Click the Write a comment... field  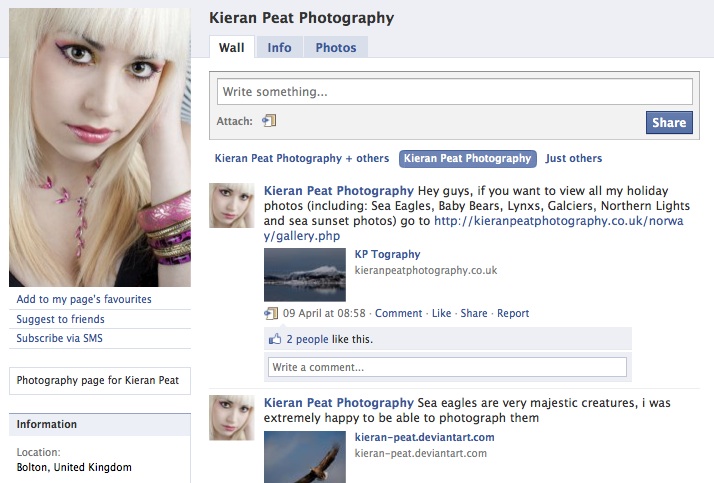(447, 367)
